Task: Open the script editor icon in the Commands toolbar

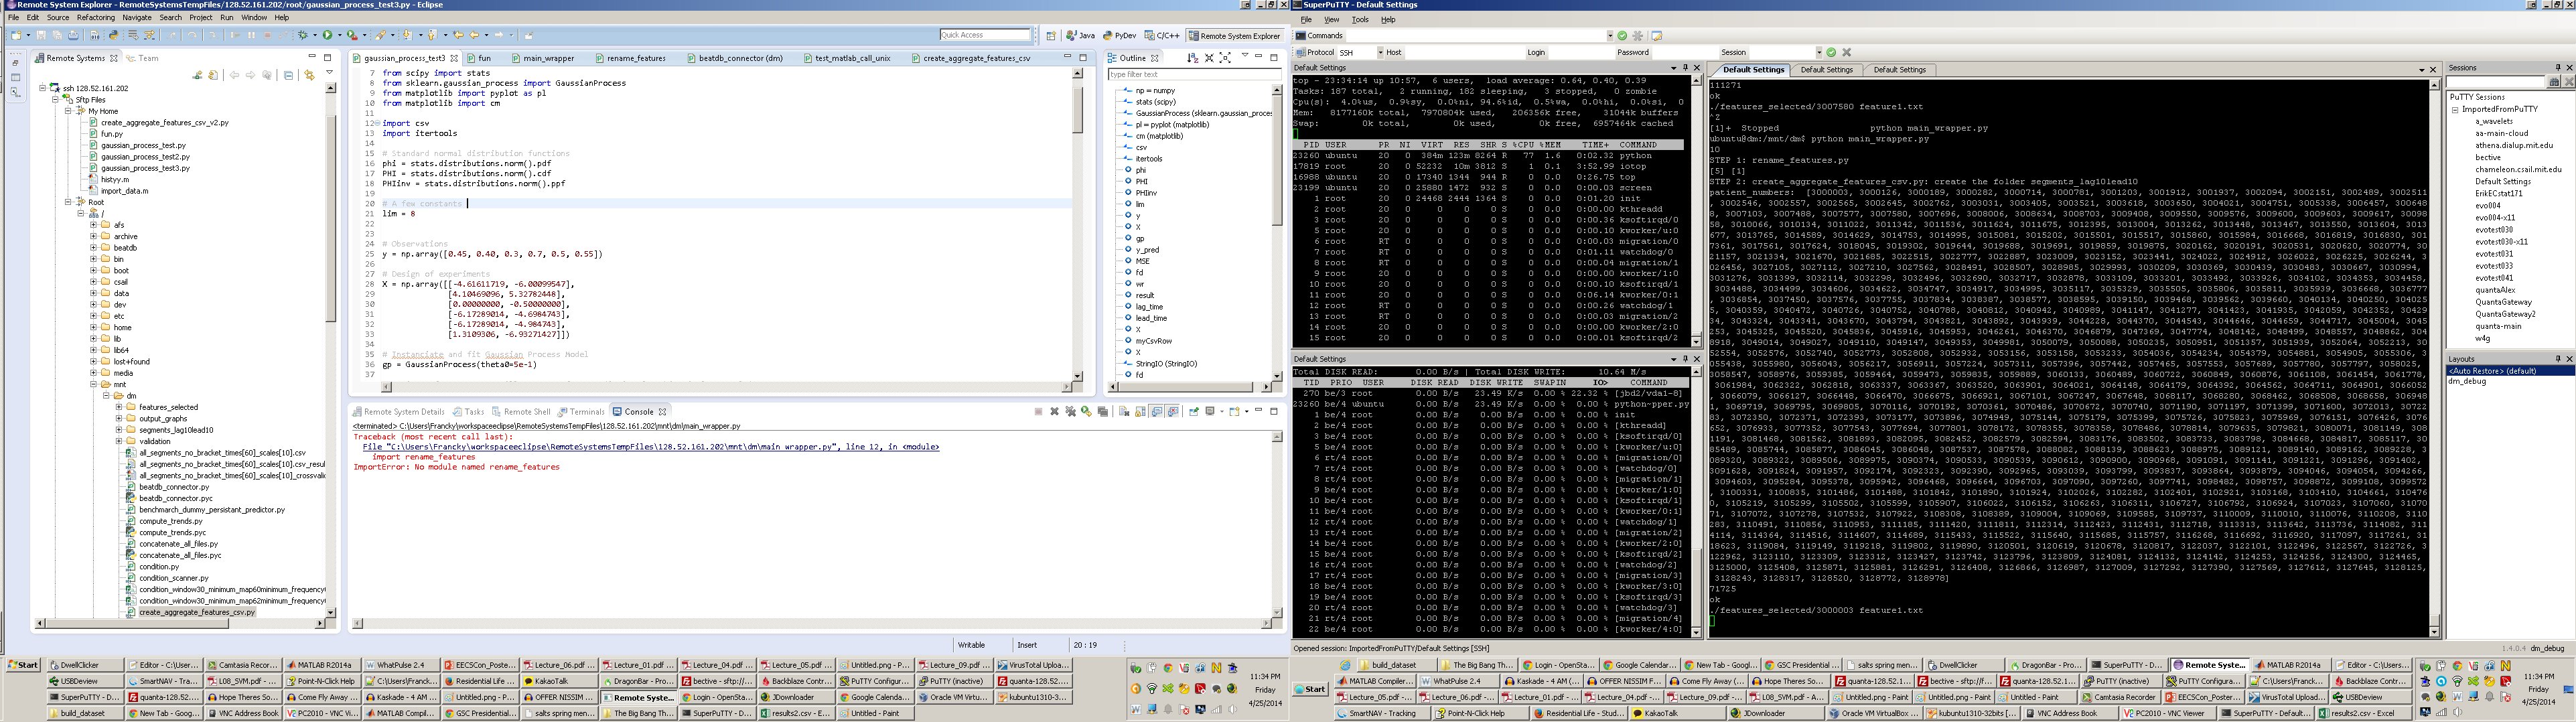Action: click(1657, 36)
